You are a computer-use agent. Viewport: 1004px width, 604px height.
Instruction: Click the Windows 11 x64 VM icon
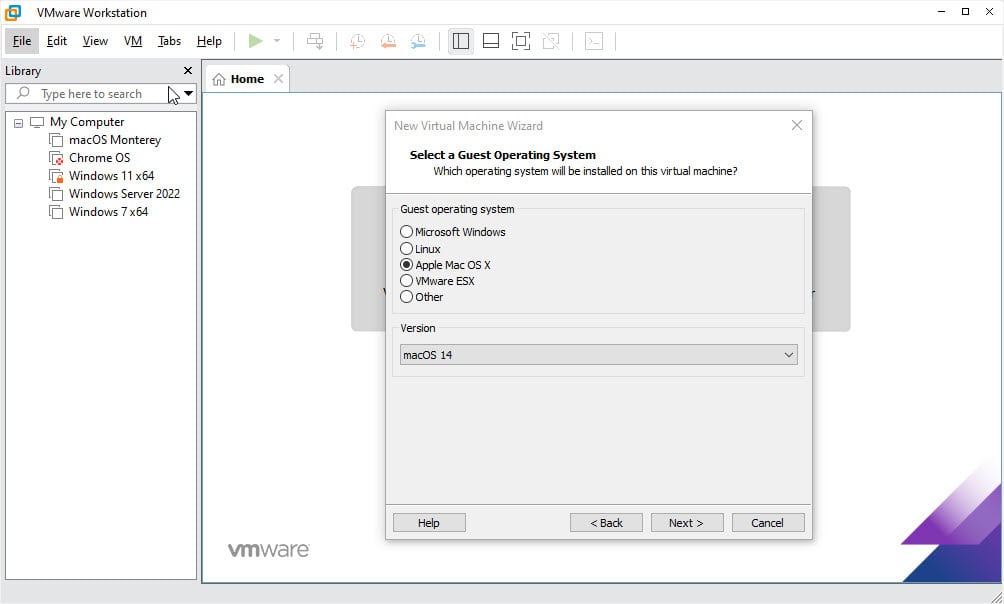pyautogui.click(x=56, y=176)
